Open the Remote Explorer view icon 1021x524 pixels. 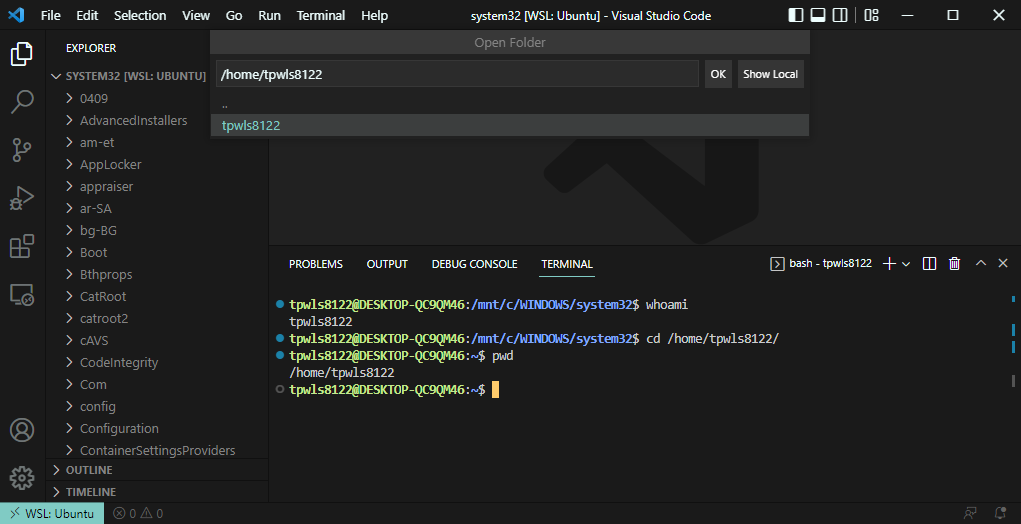tap(22, 295)
